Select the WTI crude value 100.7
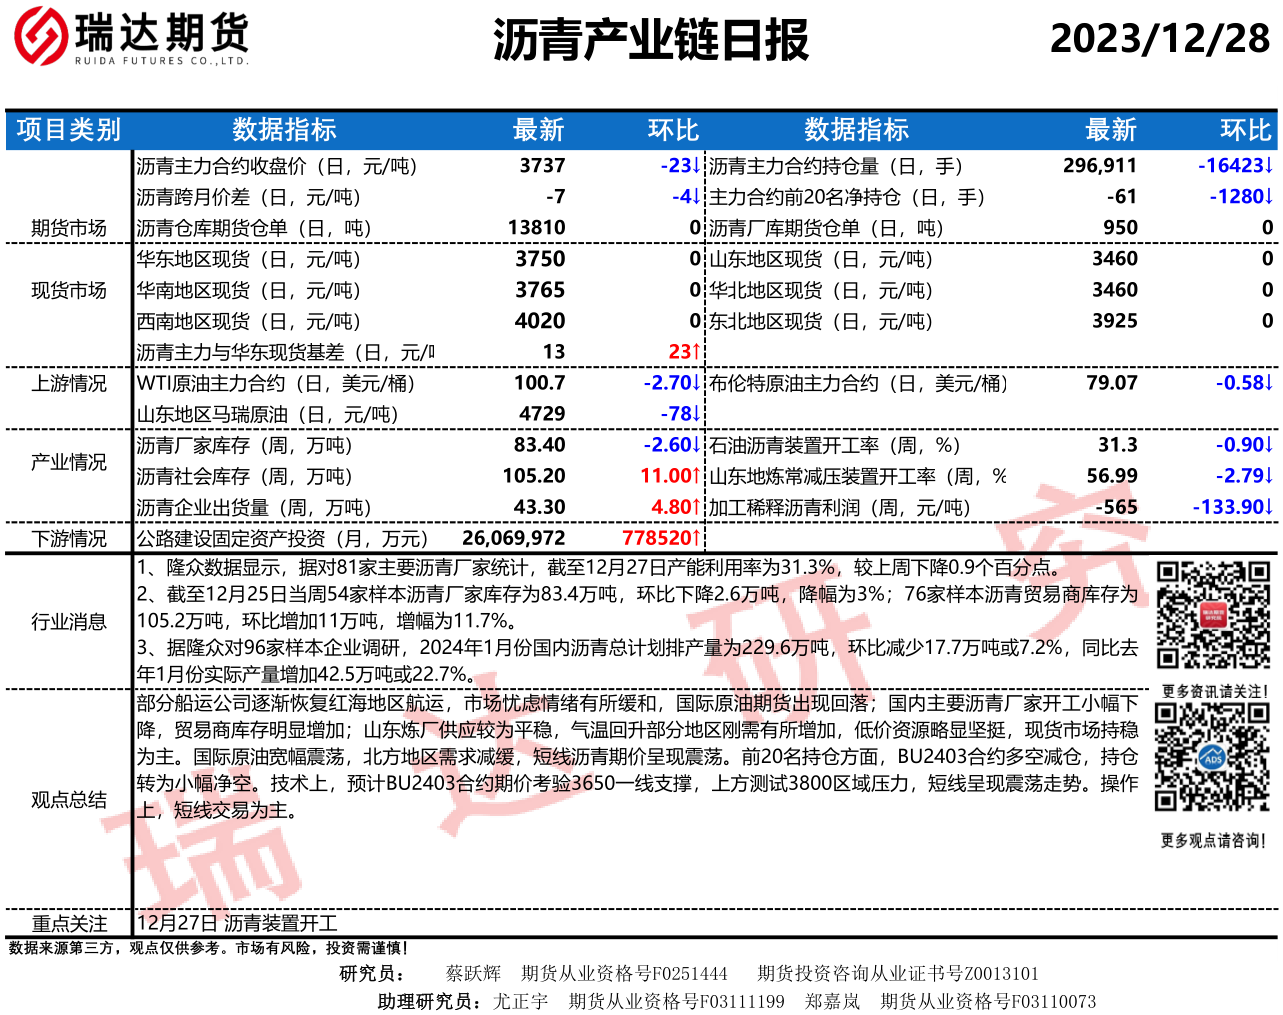The height and width of the screenshot is (1015, 1283). (539, 383)
